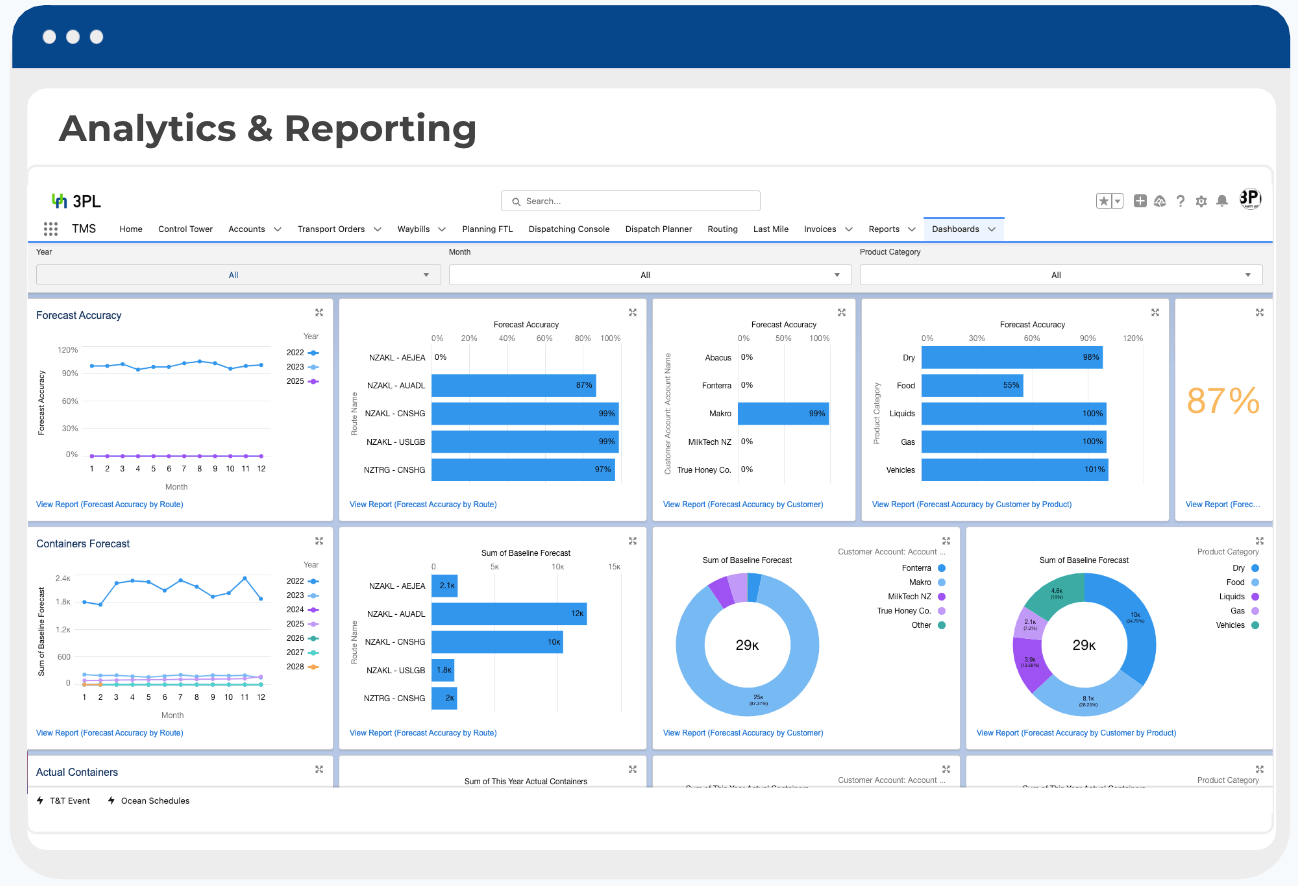The image size is (1298, 886).
Task: Open the Product Category filter dropdown
Action: [1060, 275]
